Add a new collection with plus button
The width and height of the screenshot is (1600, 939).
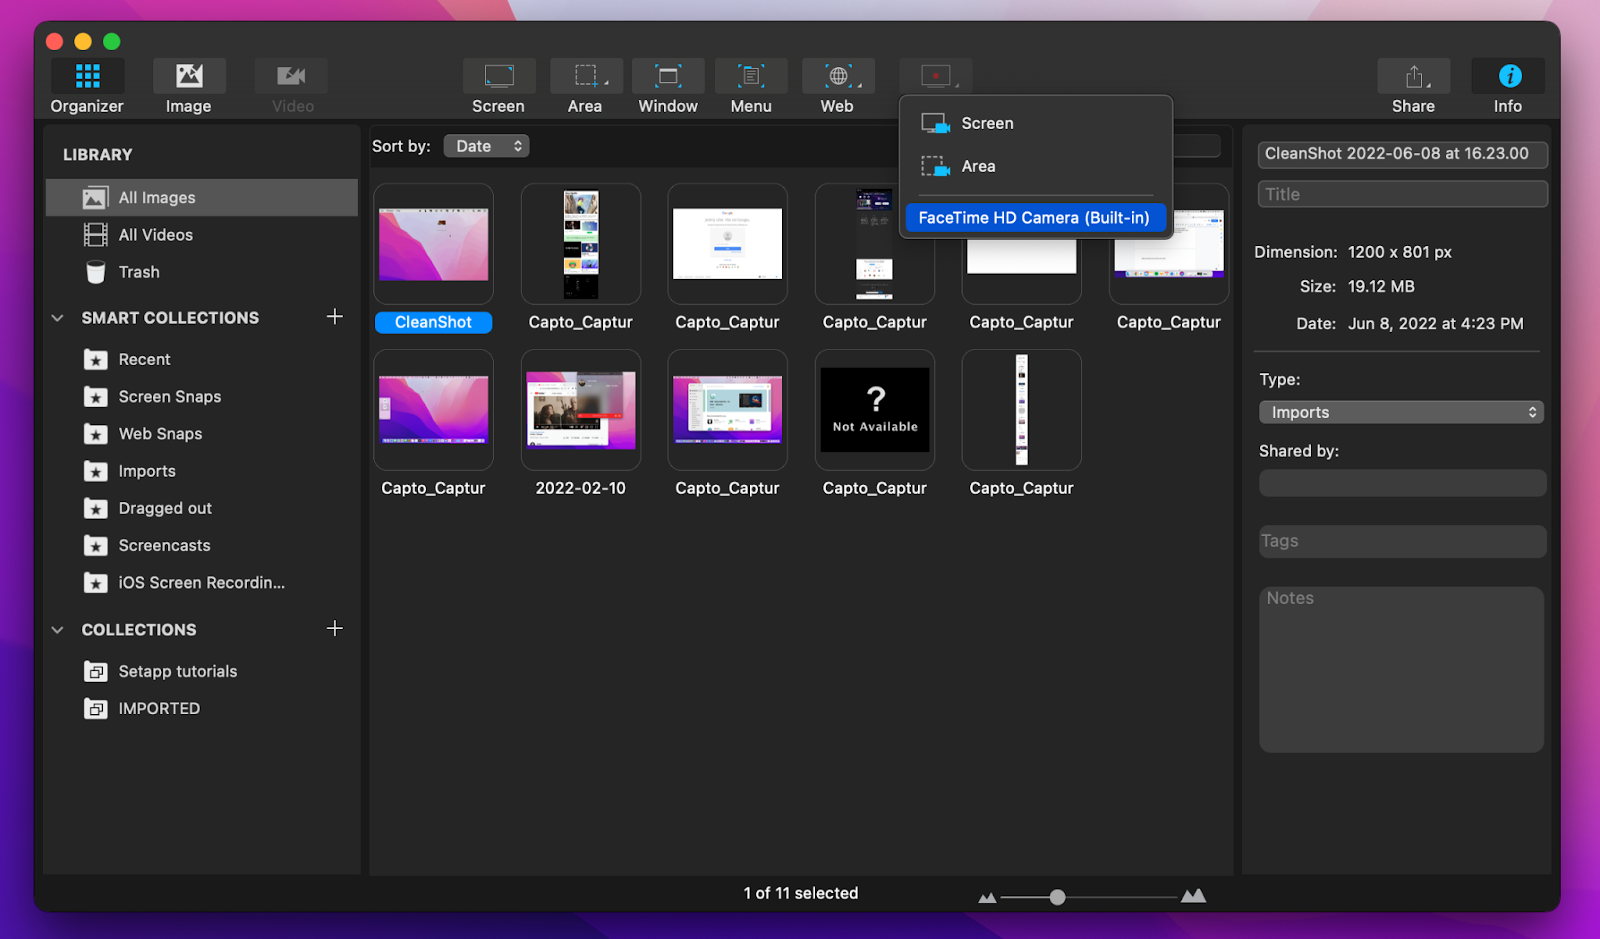pyautogui.click(x=335, y=628)
